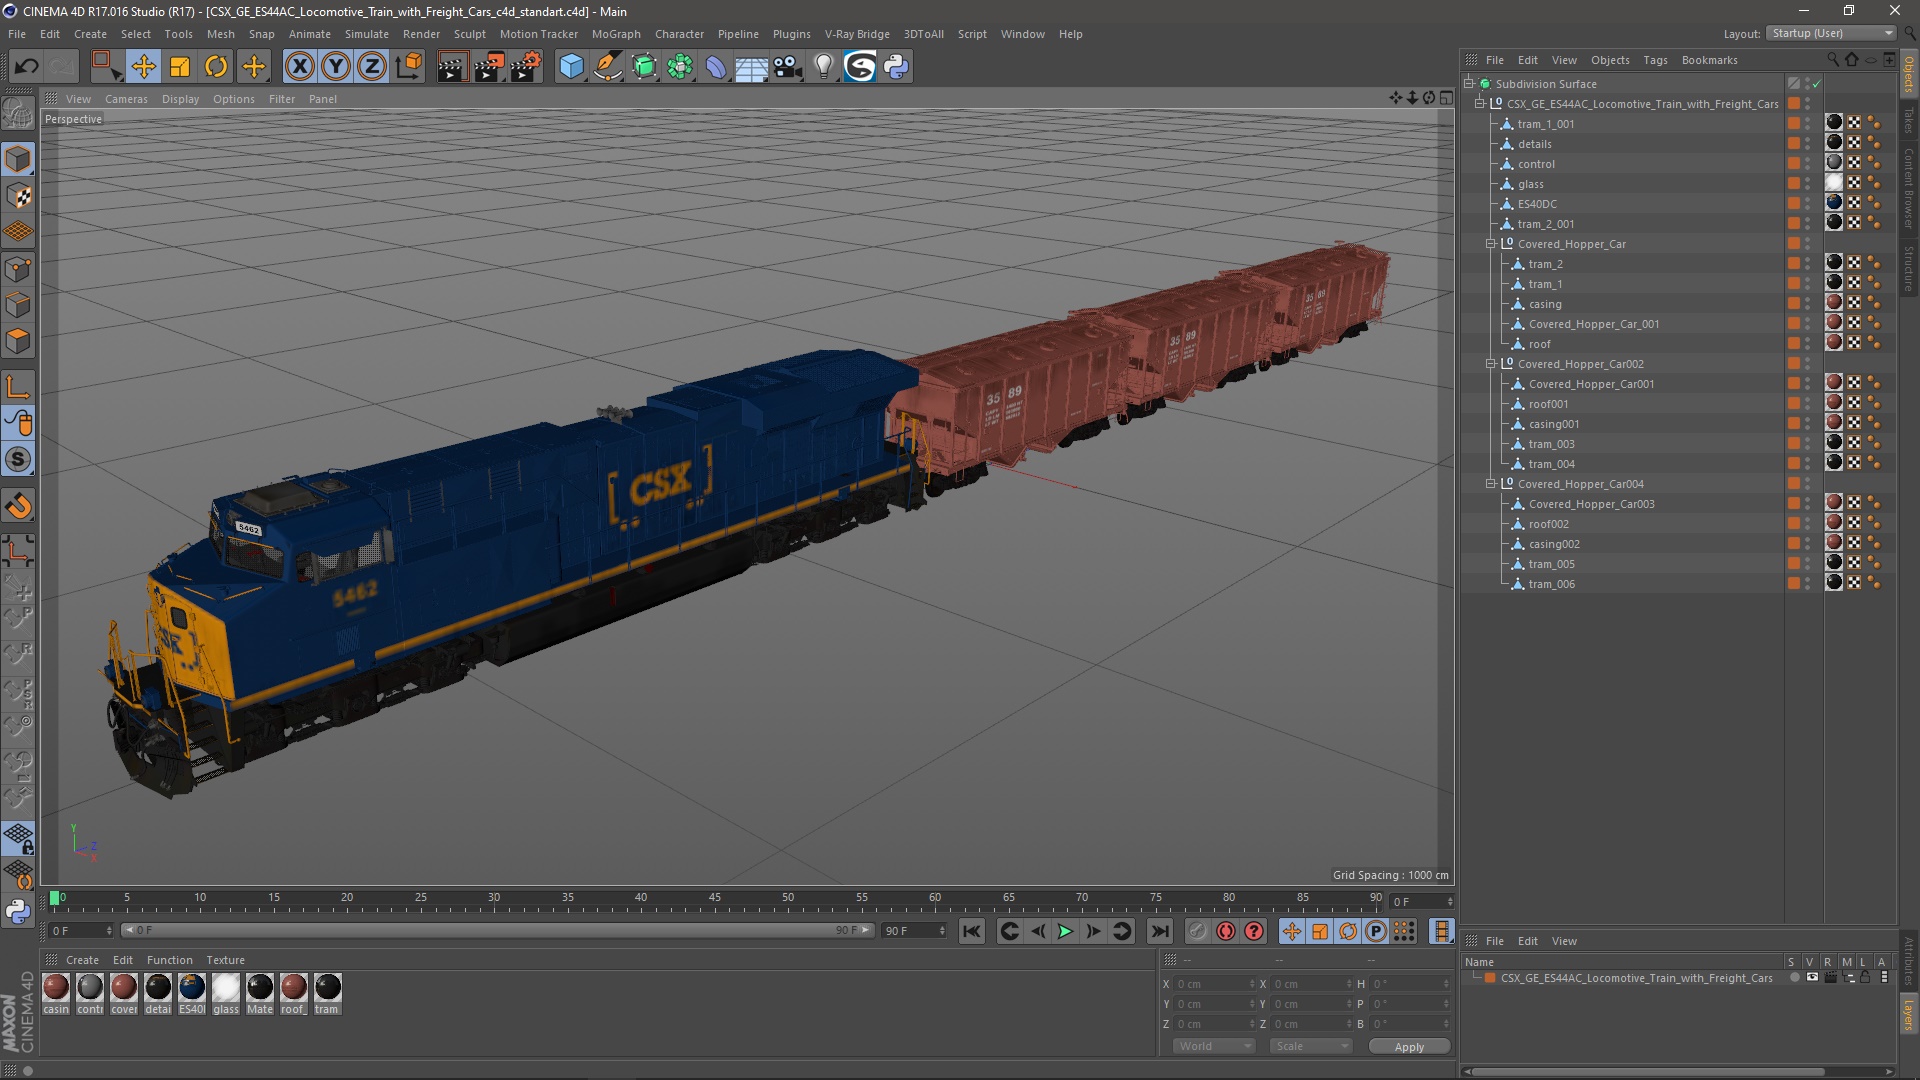Image resolution: width=1920 pixels, height=1080 pixels.
Task: Select the Rotate tool
Action: coord(216,67)
